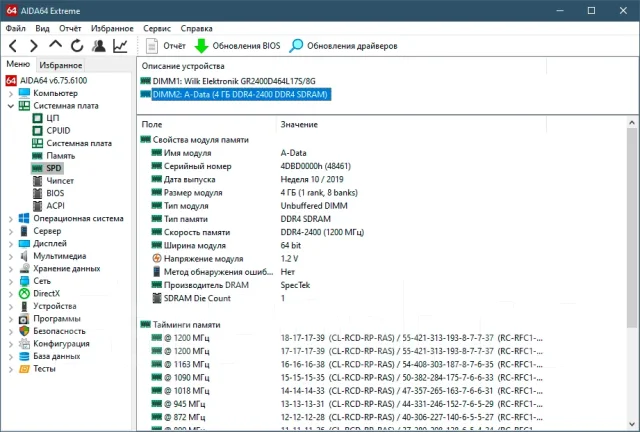
Task: Select the Производитель DRAM row
Action: [x=342, y=285]
